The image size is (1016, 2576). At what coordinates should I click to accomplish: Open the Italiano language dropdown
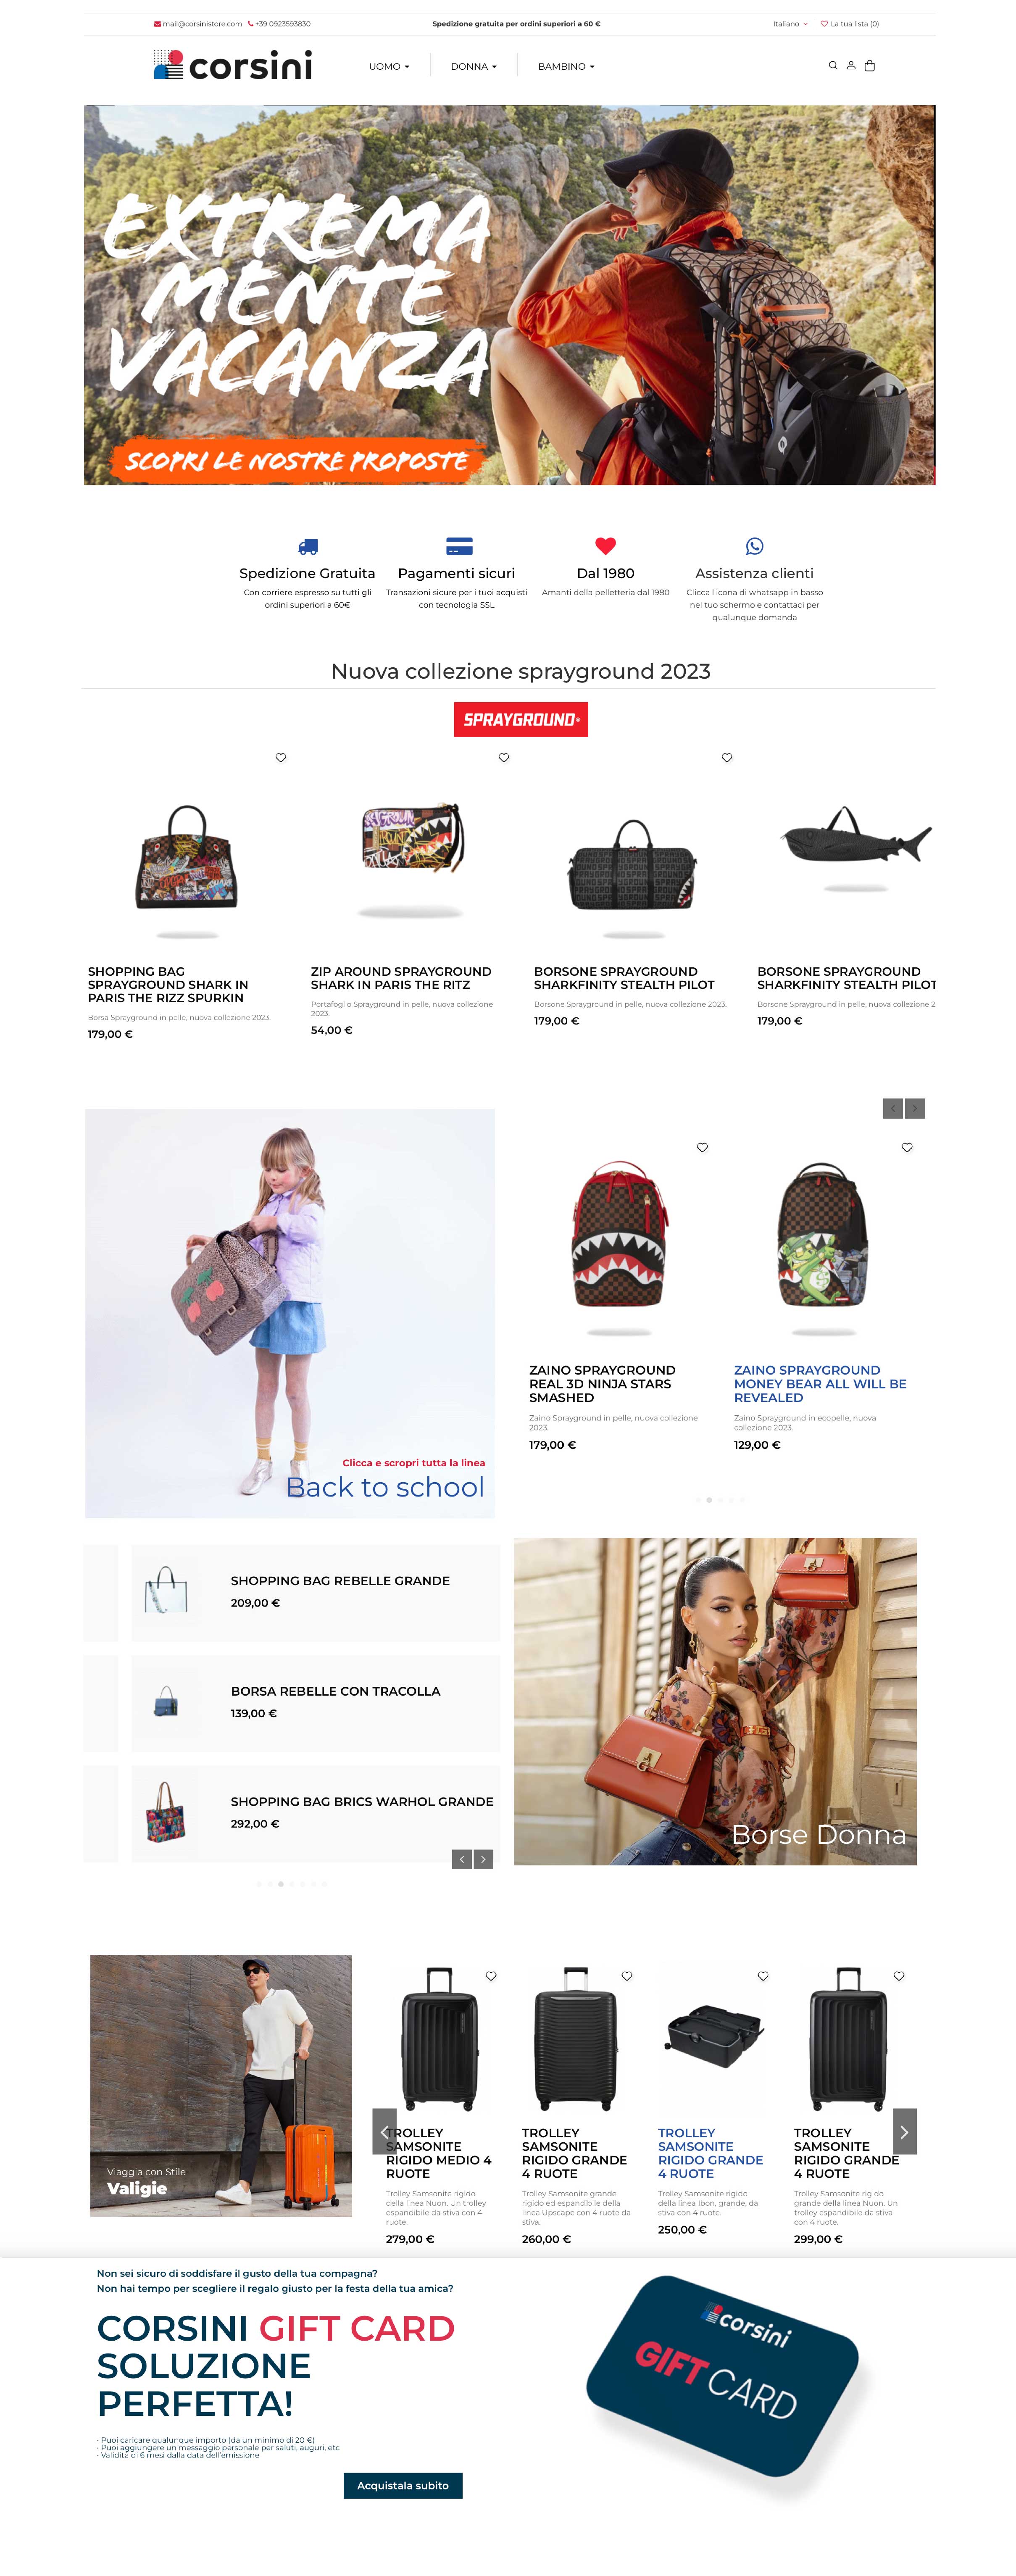pyautogui.click(x=790, y=24)
